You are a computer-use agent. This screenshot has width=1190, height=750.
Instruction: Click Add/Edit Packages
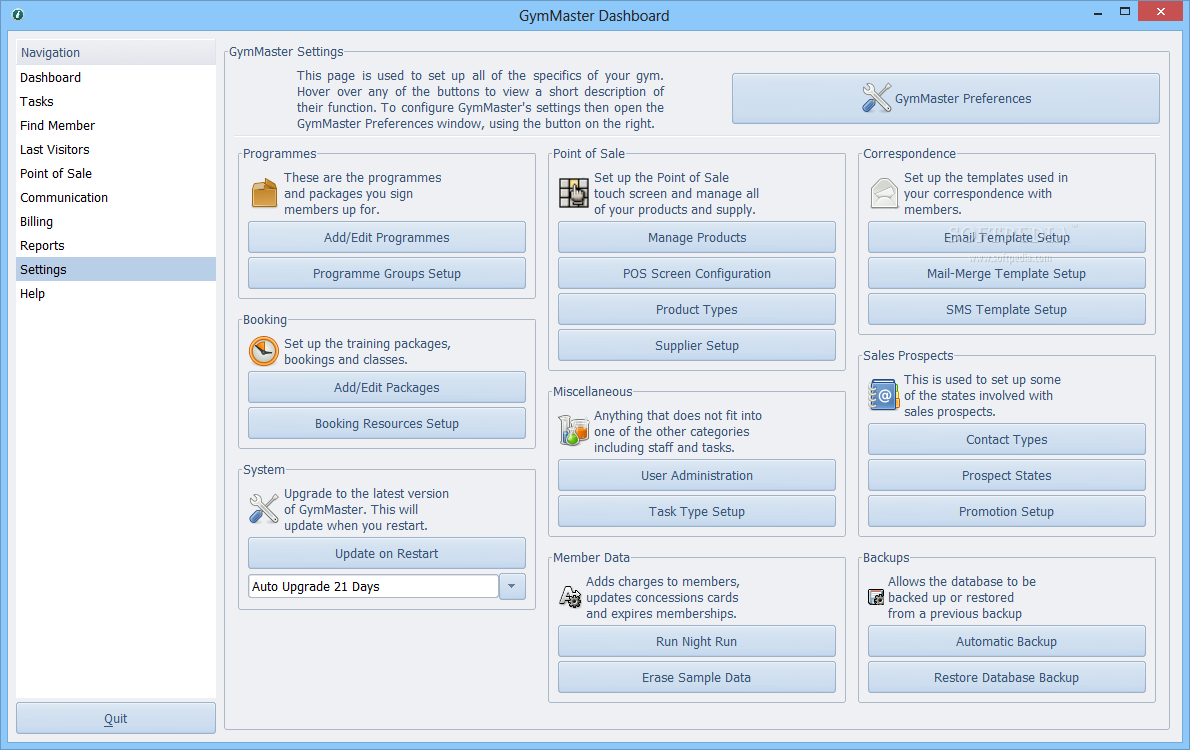(x=386, y=387)
